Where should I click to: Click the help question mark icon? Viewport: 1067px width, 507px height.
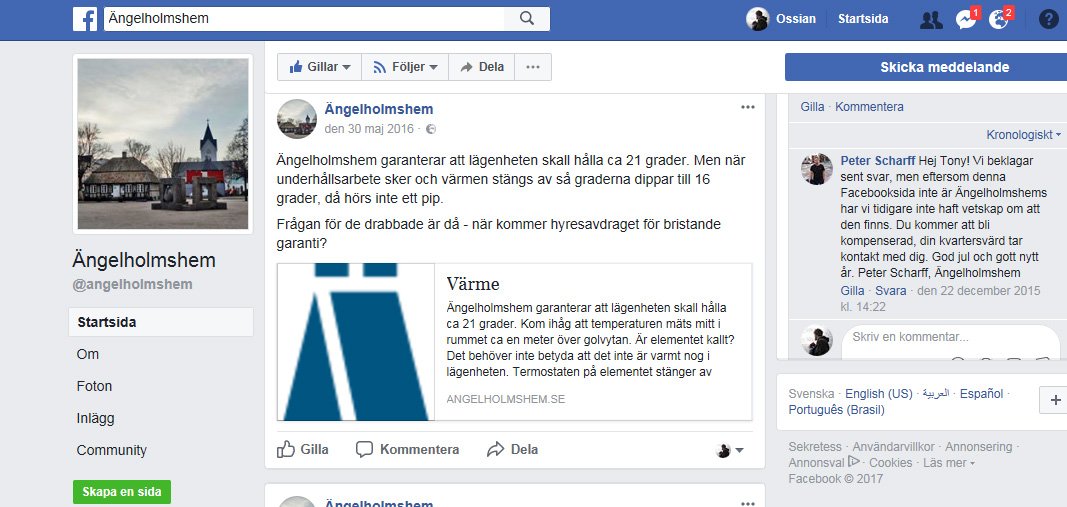pyautogui.click(x=1049, y=19)
